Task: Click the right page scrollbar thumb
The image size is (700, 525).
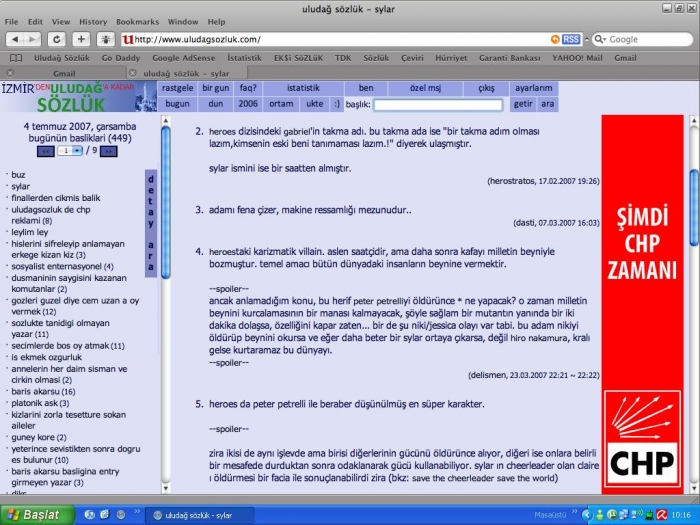Action: tap(694, 208)
